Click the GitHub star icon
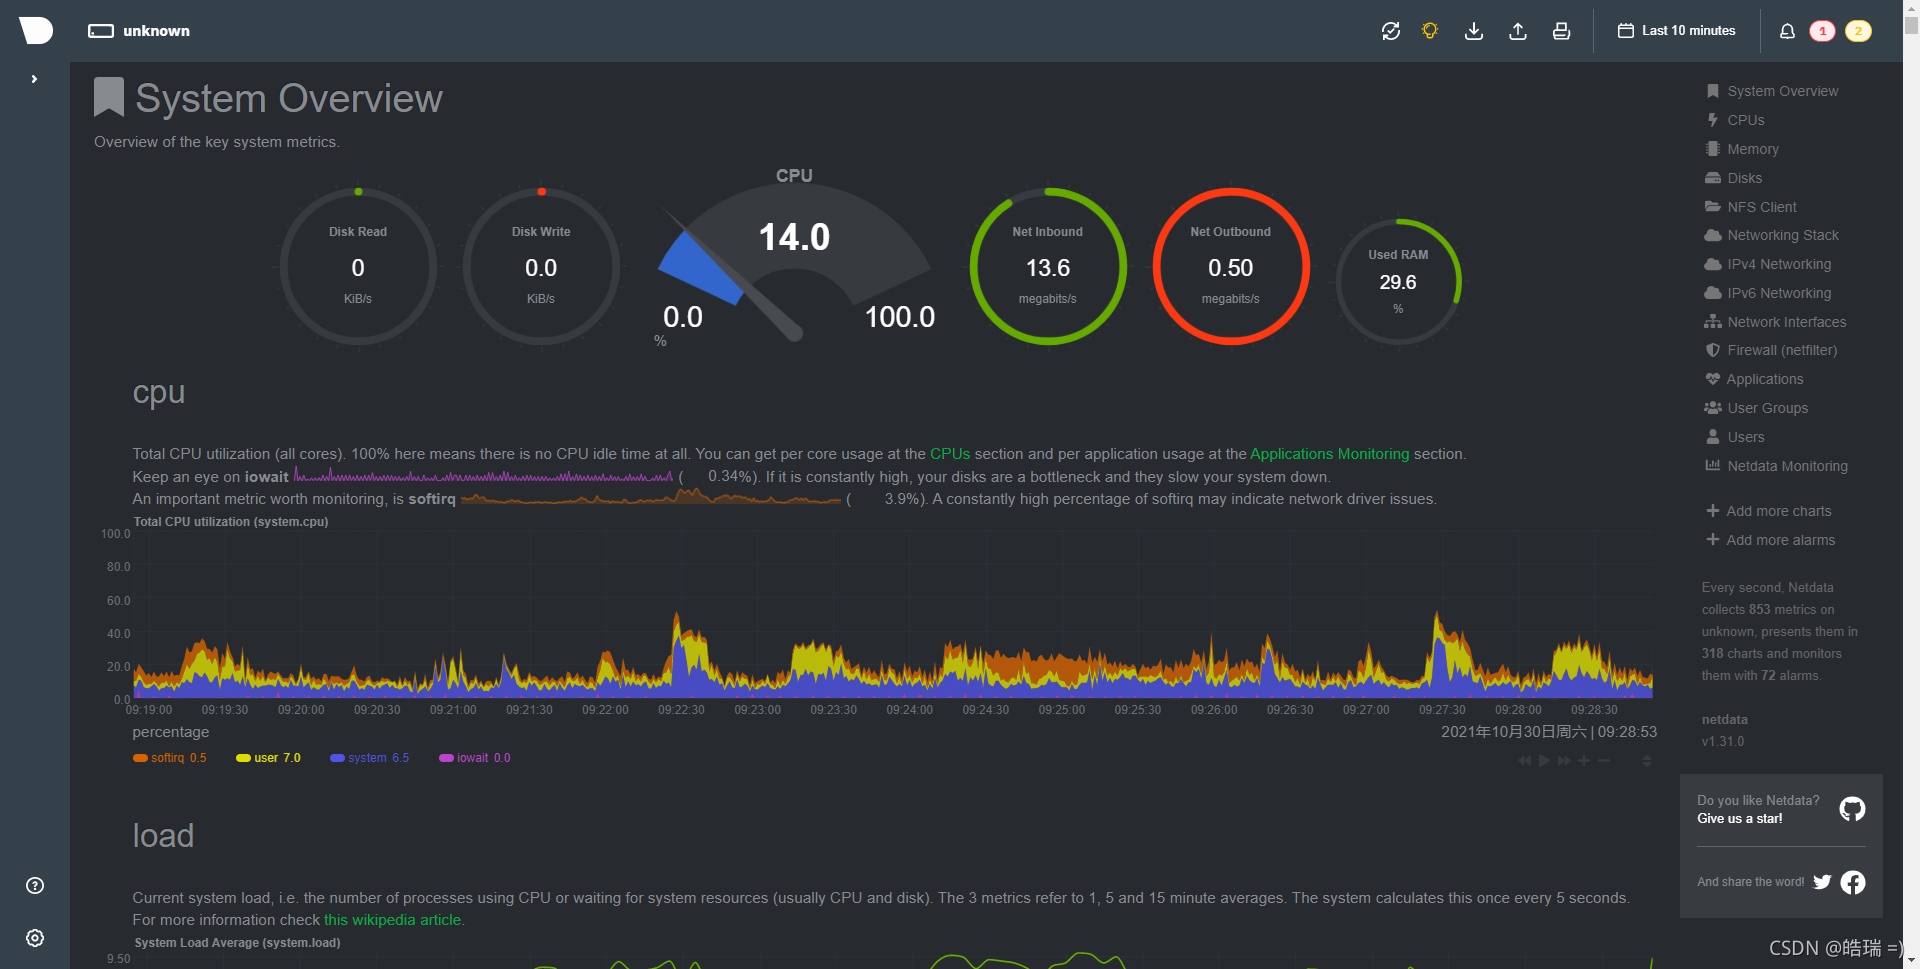The image size is (1920, 969). [x=1852, y=809]
